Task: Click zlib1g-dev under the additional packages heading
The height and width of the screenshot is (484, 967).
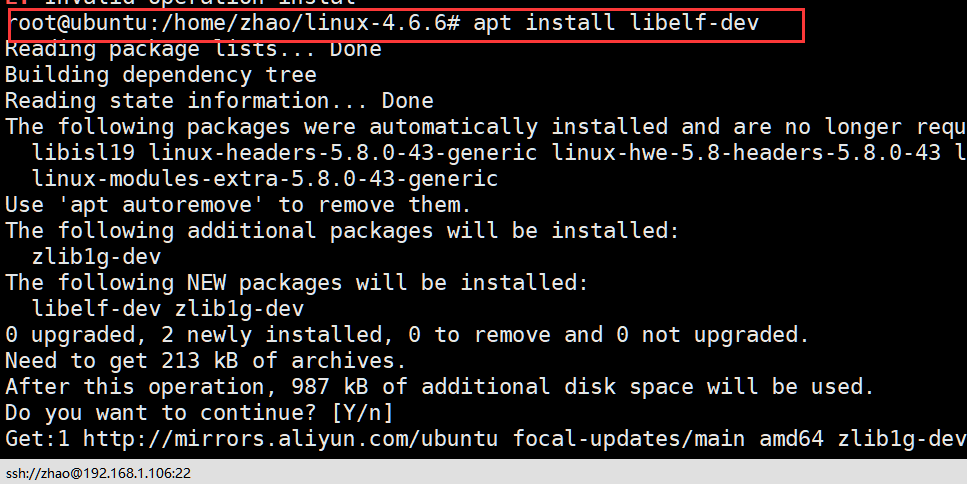Action: 96,256
